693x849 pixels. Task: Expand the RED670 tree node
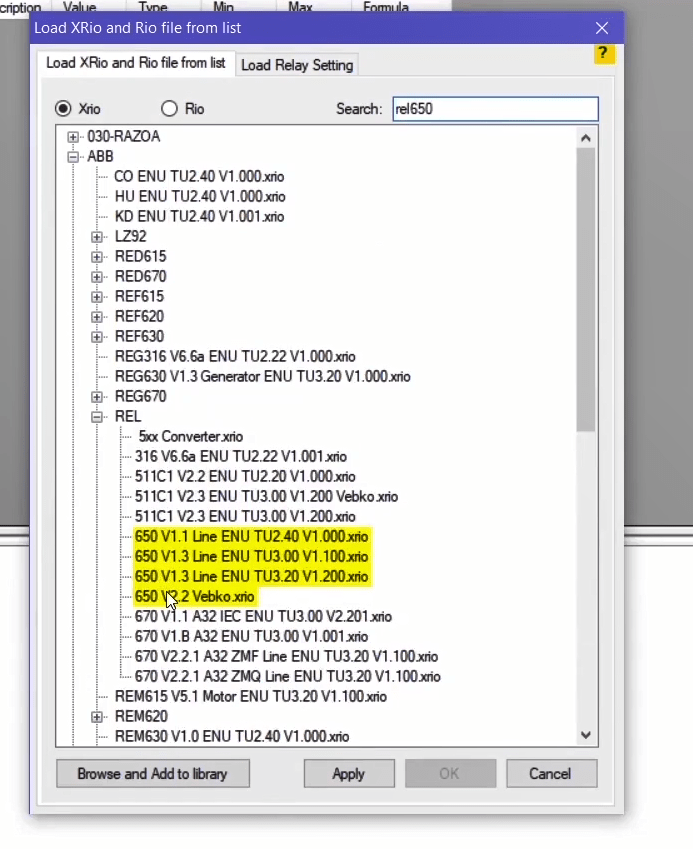coord(97,277)
